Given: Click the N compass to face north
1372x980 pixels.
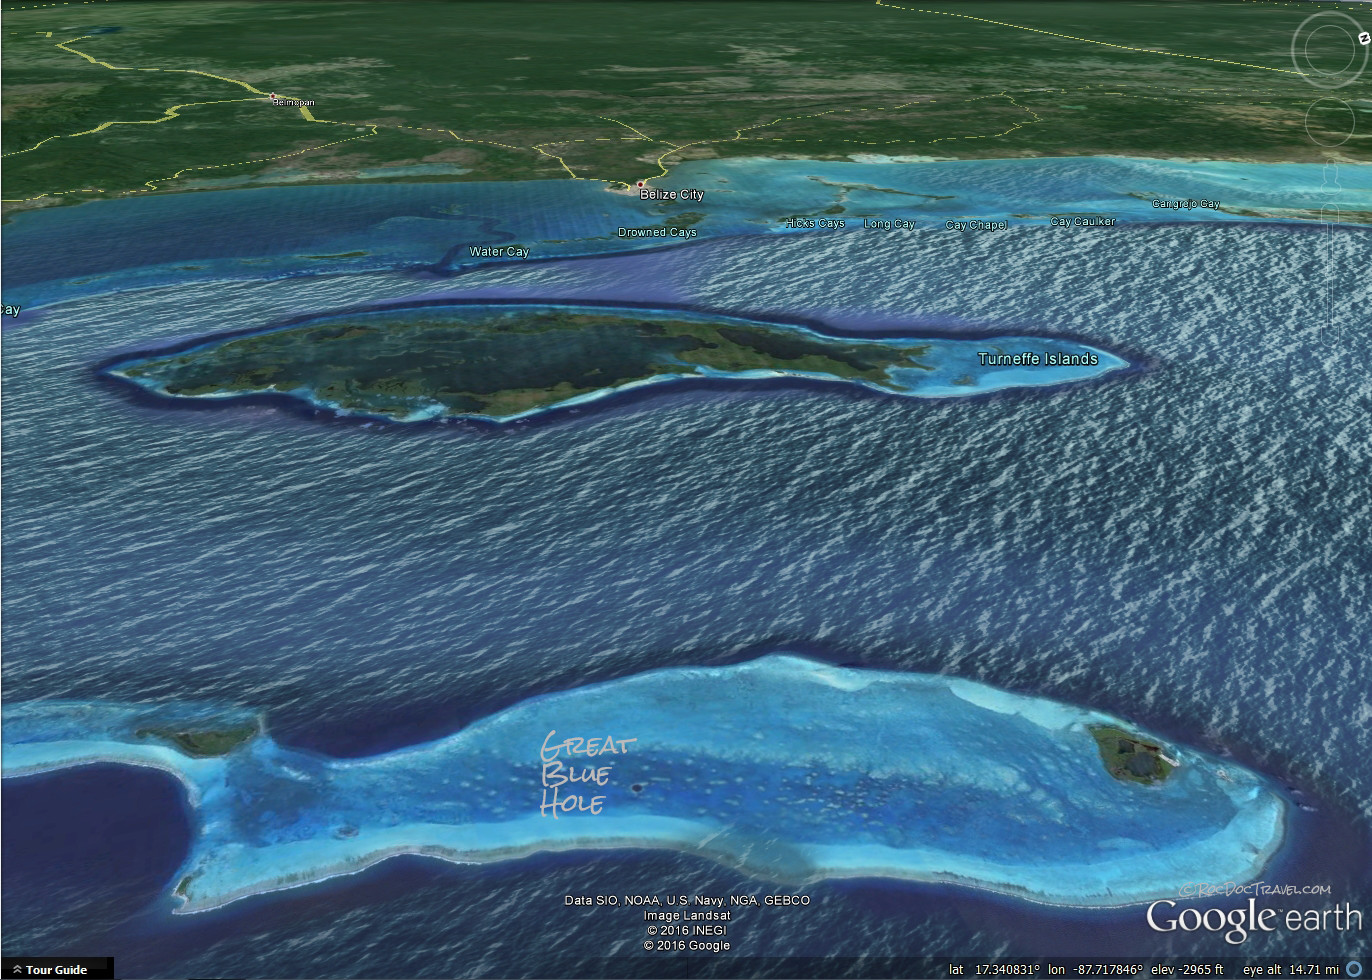Looking at the screenshot, I should [1364, 38].
